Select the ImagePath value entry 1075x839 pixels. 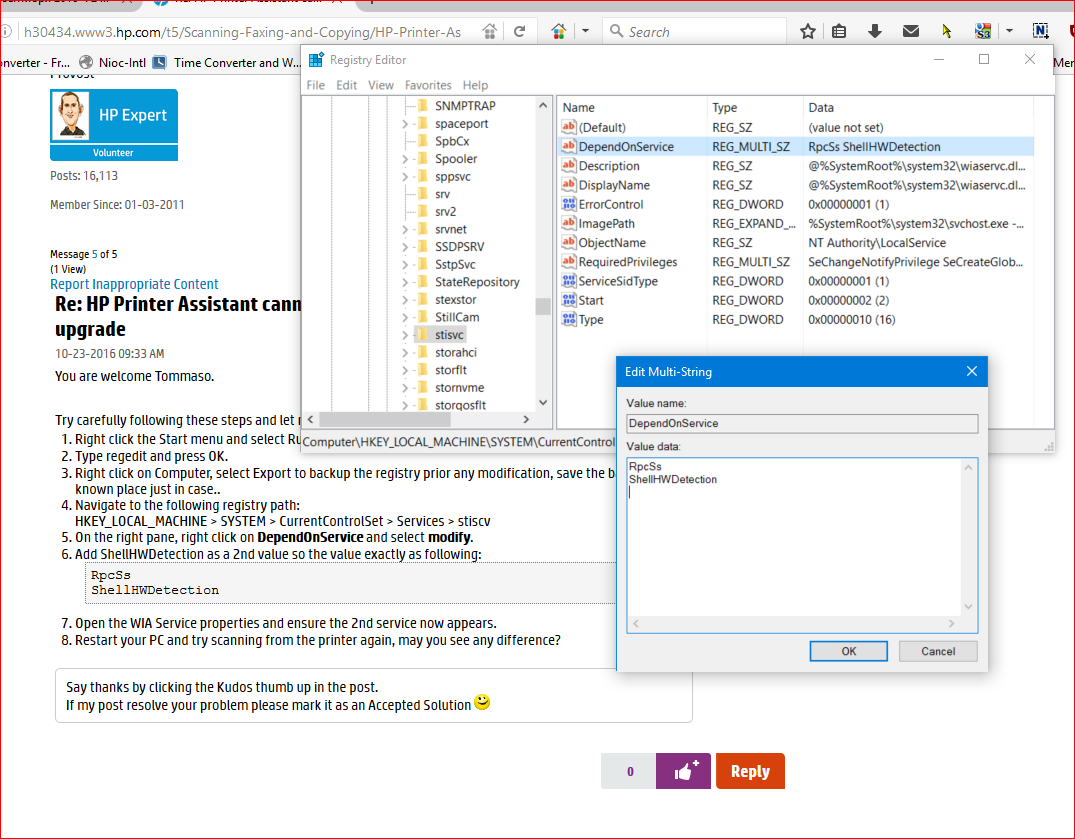click(606, 223)
